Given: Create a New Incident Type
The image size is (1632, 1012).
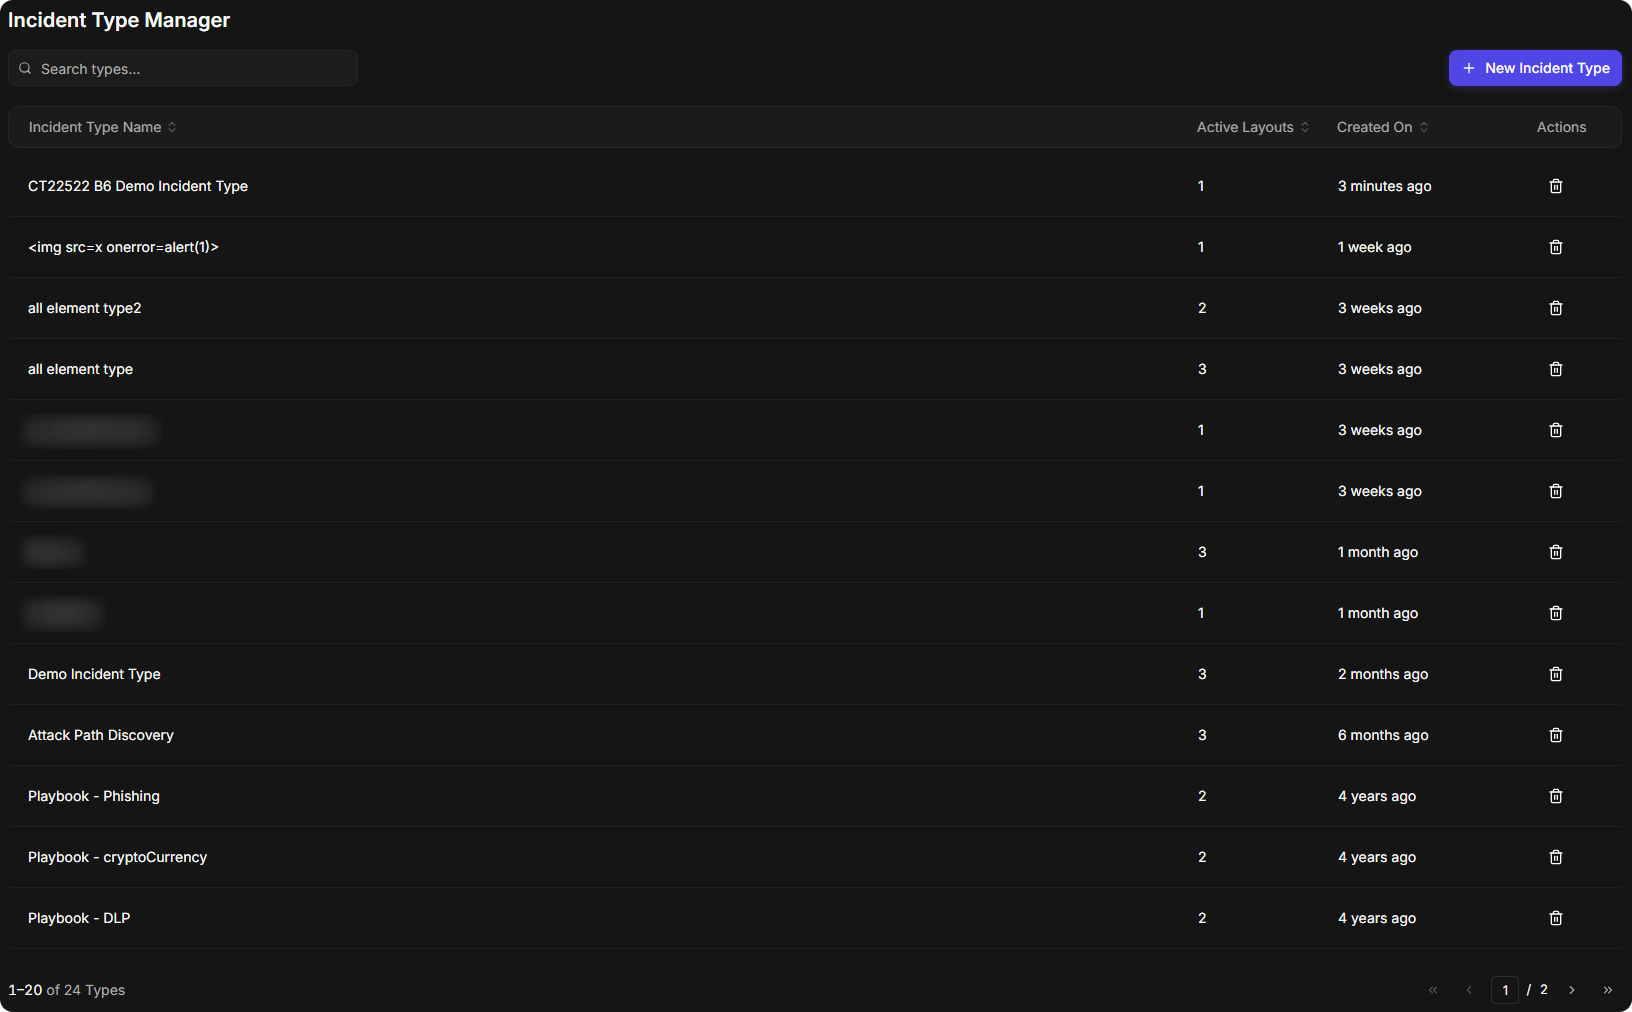Looking at the screenshot, I should click(x=1535, y=68).
